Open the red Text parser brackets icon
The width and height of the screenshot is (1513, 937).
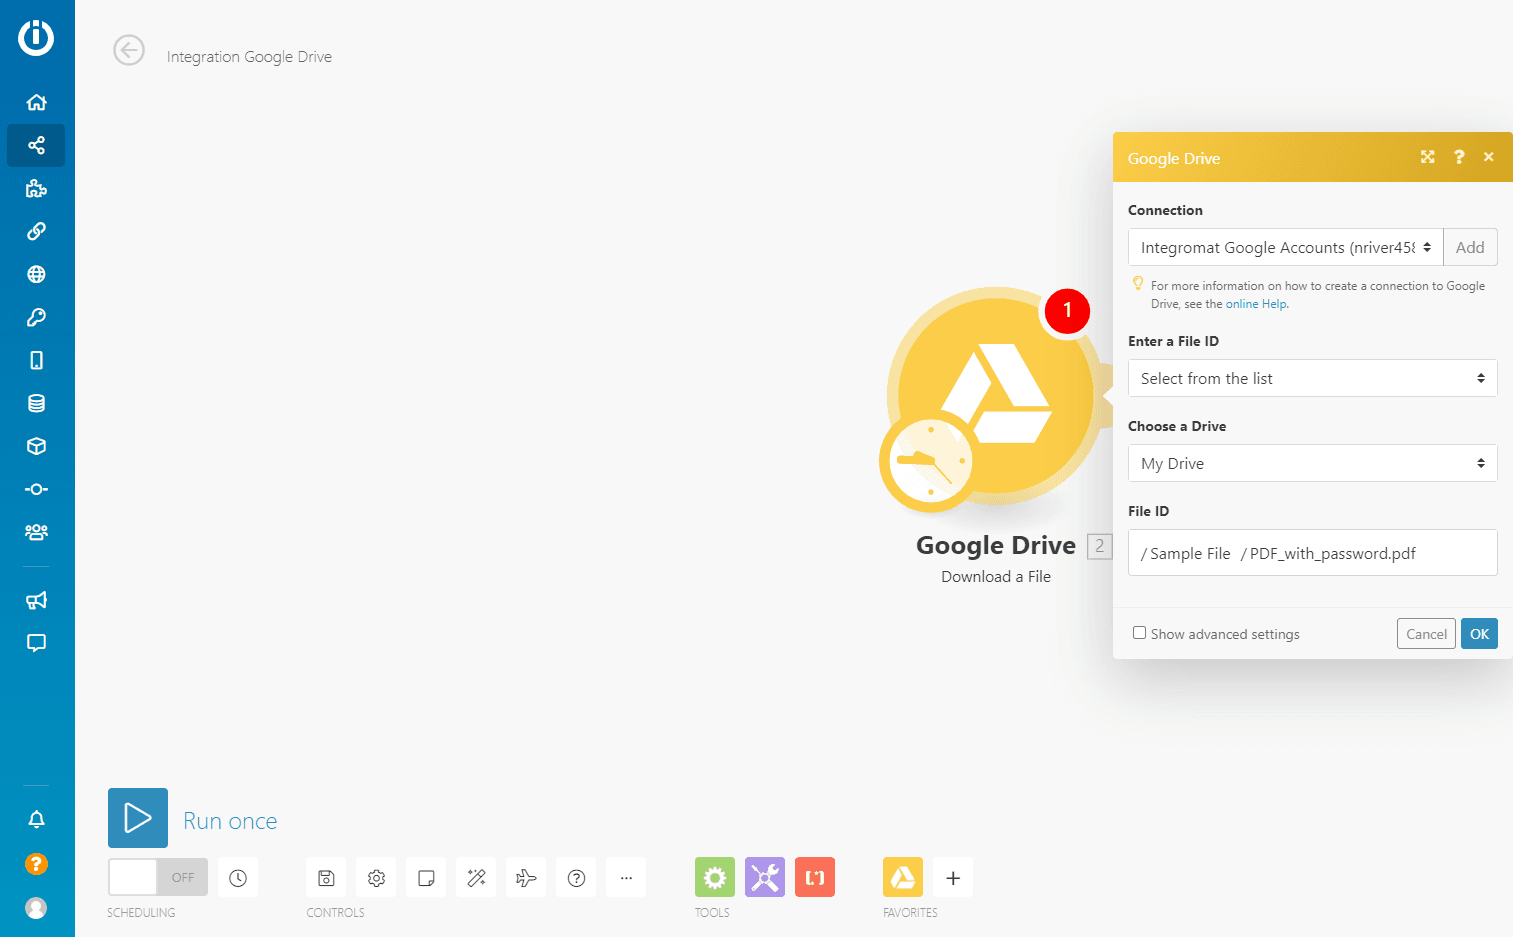click(x=814, y=877)
